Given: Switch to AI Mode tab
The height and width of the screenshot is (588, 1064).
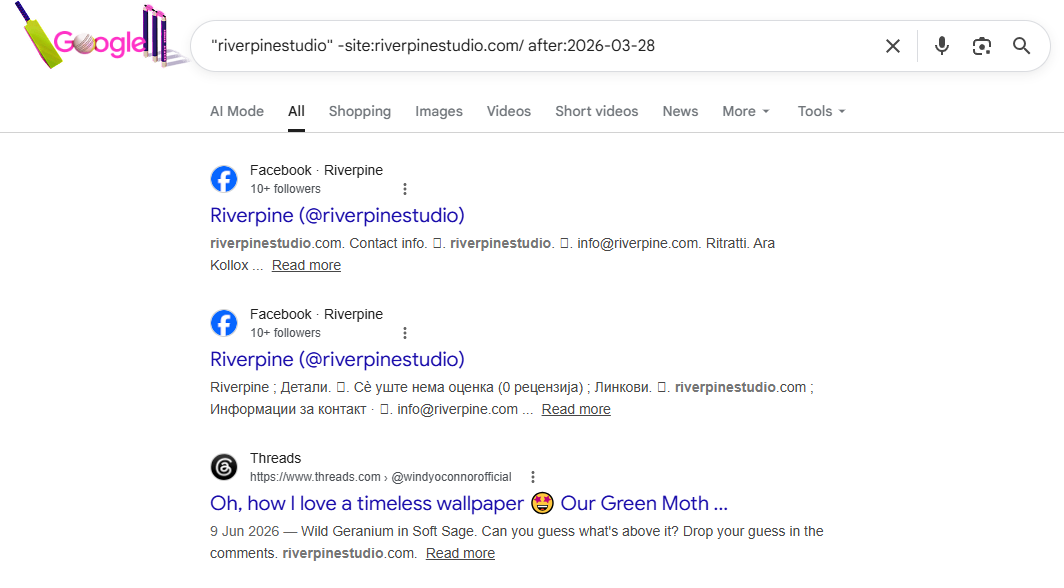Looking at the screenshot, I should (x=237, y=111).
